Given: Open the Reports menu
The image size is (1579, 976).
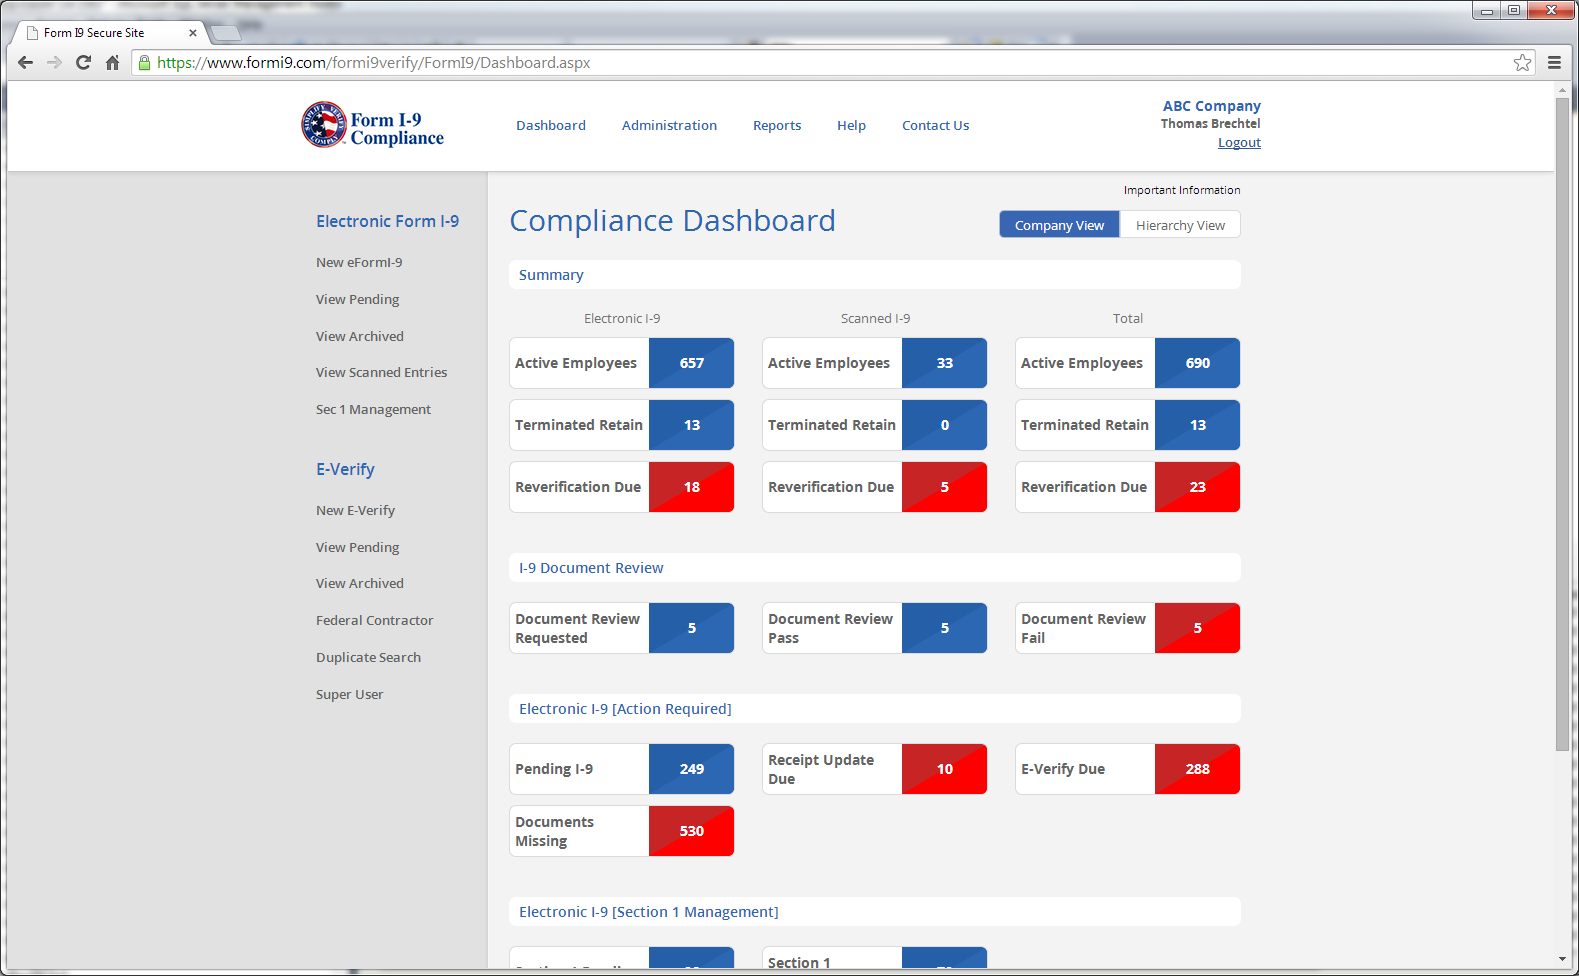Looking at the screenshot, I should tap(777, 126).
